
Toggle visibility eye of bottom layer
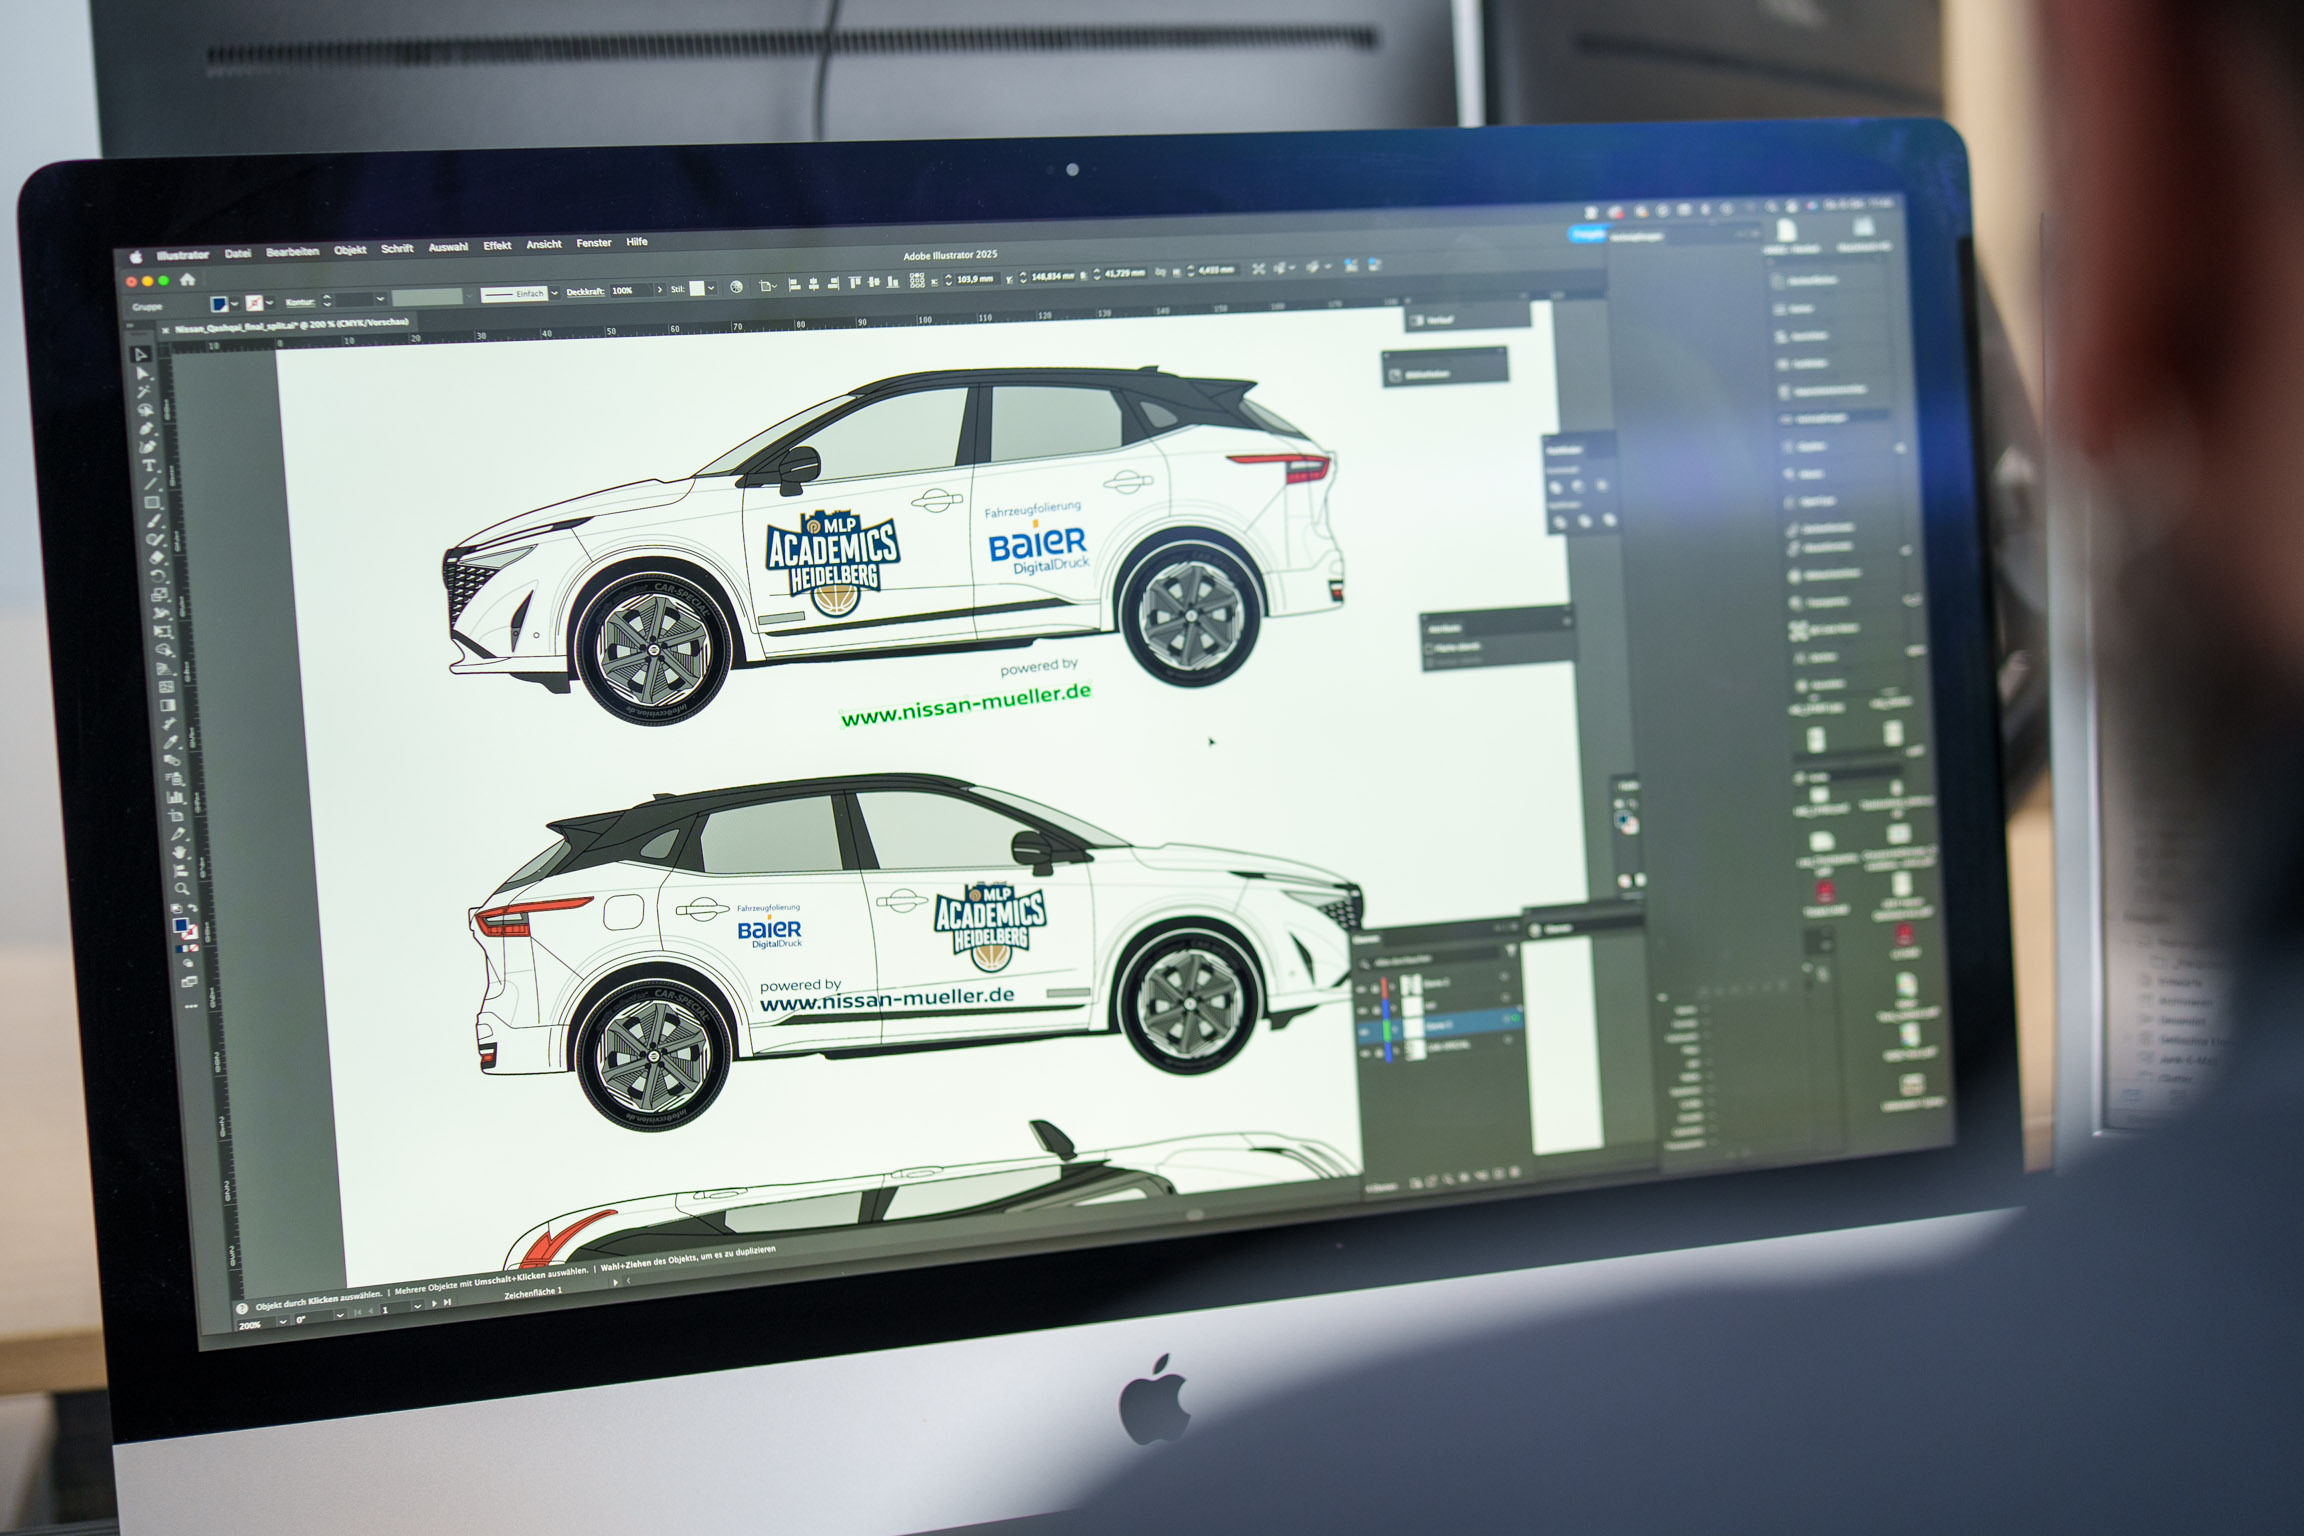pyautogui.click(x=1365, y=1053)
